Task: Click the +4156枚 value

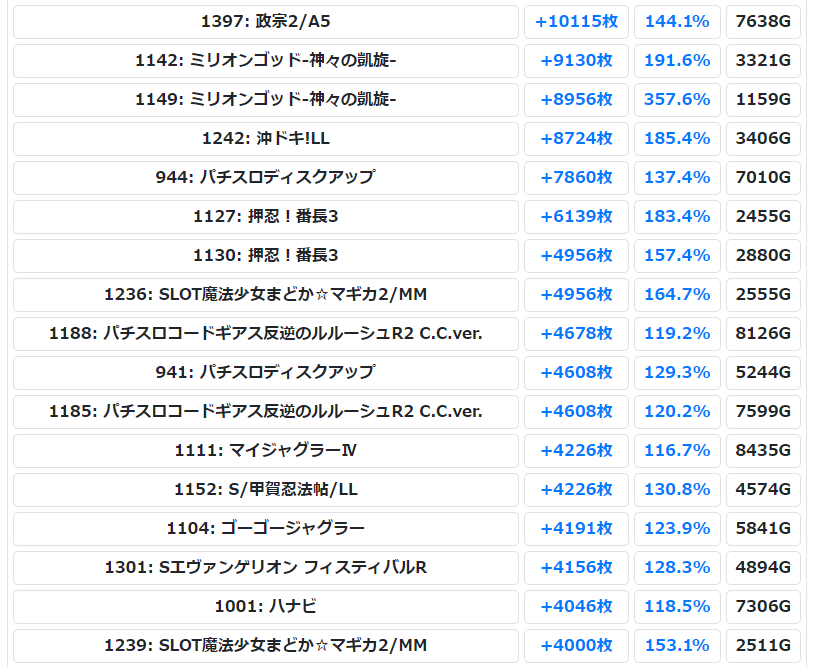Action: (576, 568)
